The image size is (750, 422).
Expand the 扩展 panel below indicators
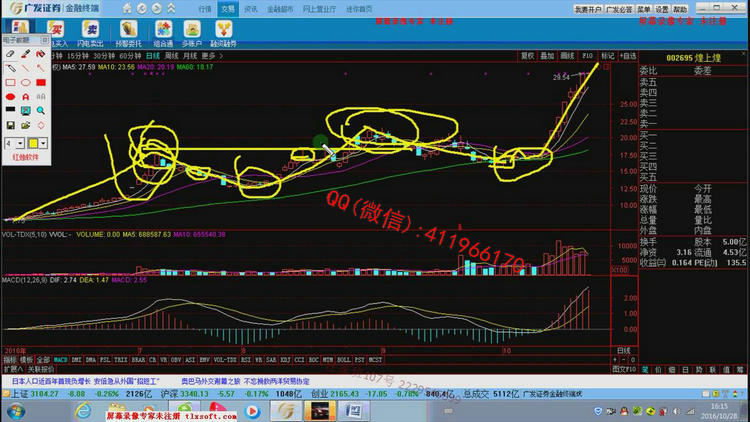(13, 369)
